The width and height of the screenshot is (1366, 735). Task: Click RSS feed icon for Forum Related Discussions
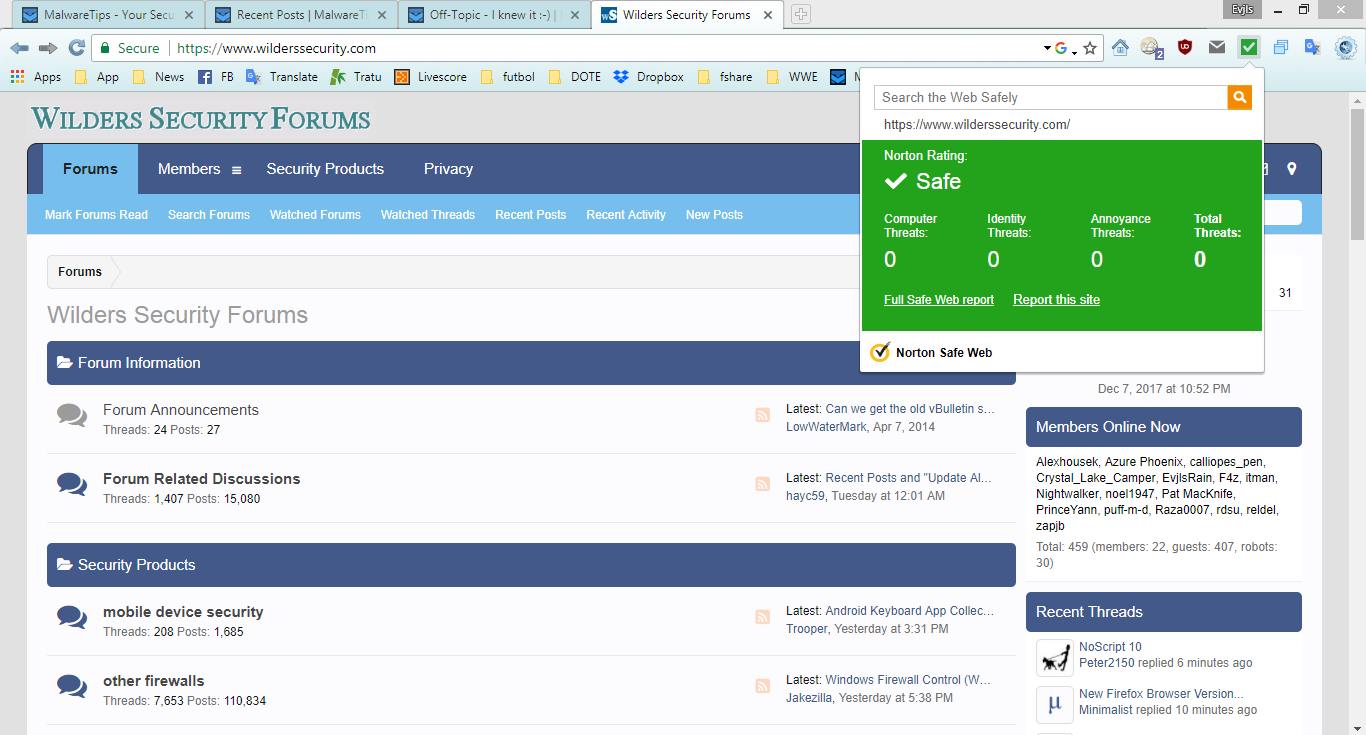(762, 485)
